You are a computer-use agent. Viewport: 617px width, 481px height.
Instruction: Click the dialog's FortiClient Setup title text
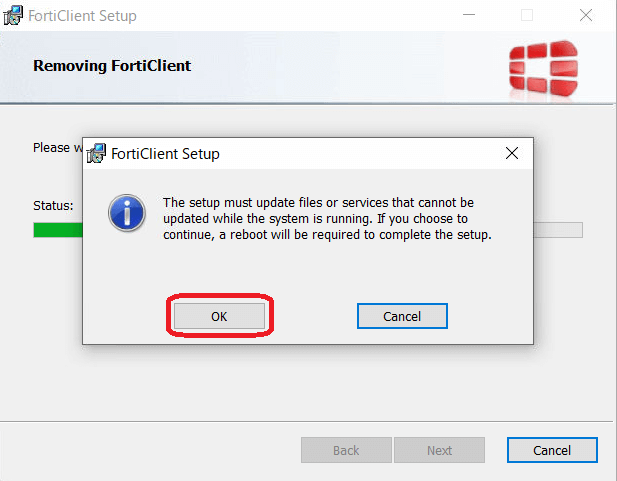click(165, 154)
